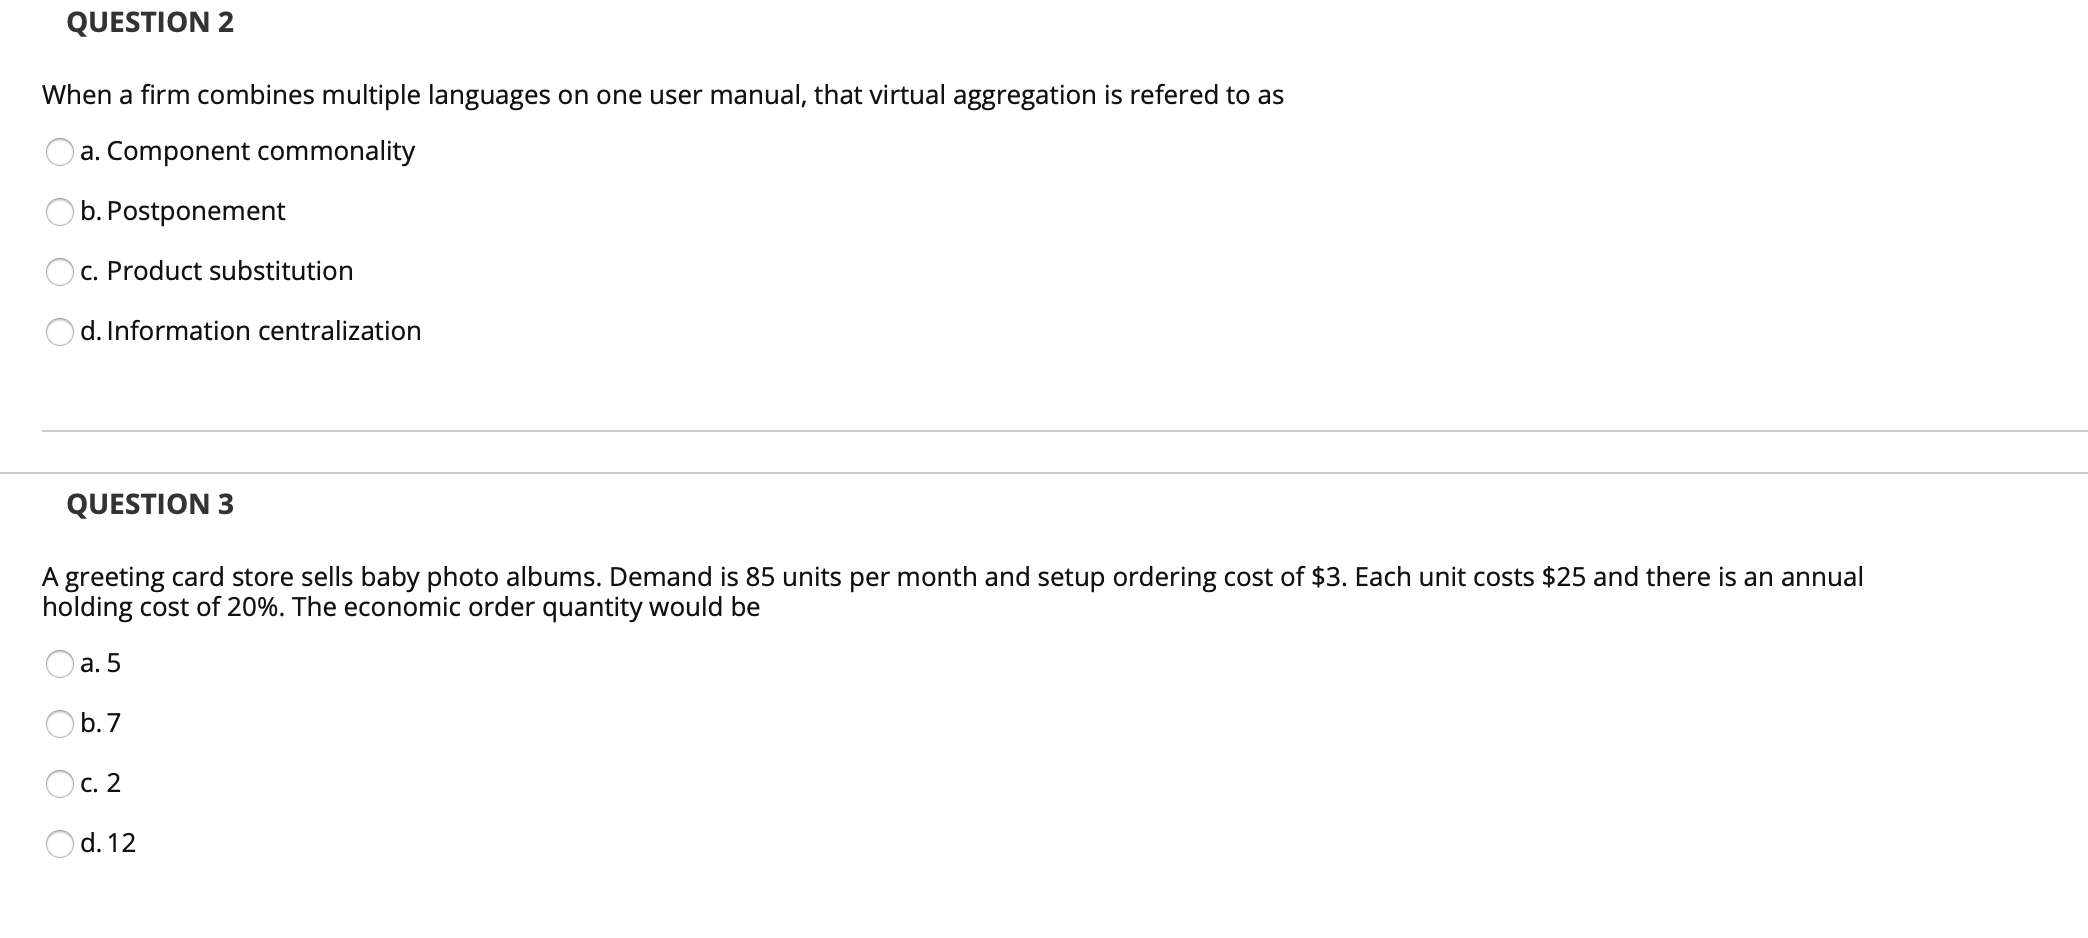Viewport: 2088px width, 938px height.
Task: Select answer d. 12 for Question 3
Action: click(61, 843)
